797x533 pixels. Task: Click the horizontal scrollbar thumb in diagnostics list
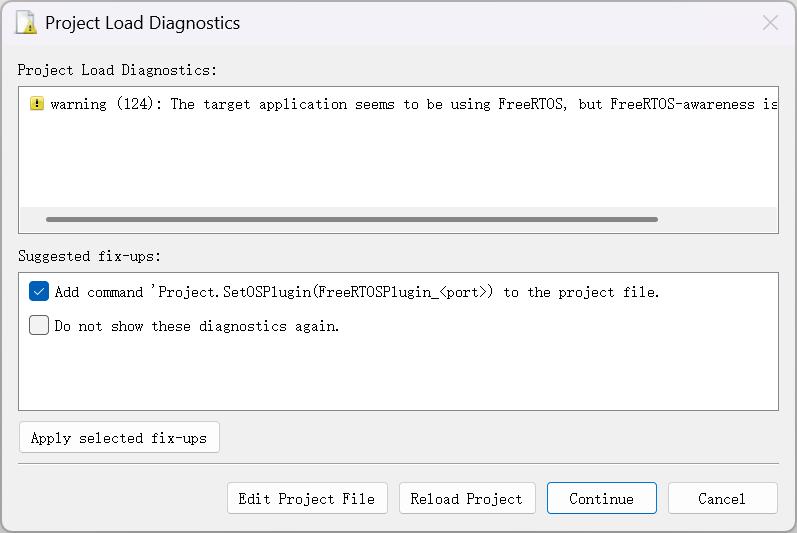click(352, 220)
